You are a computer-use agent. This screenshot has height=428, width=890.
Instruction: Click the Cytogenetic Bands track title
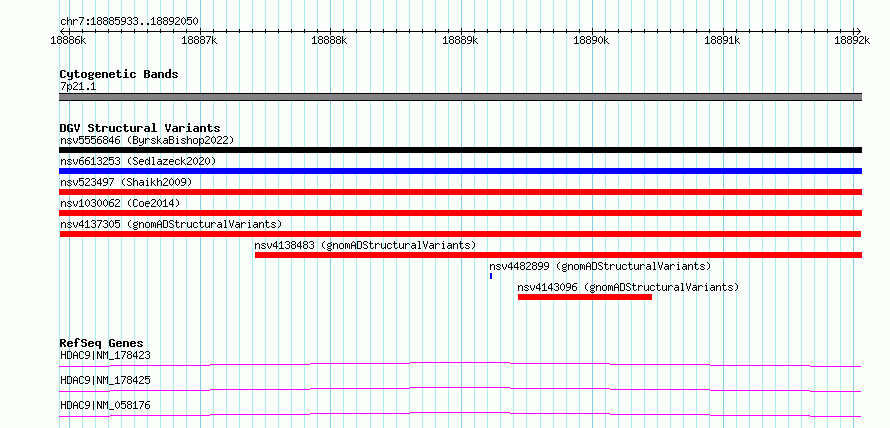pos(119,74)
